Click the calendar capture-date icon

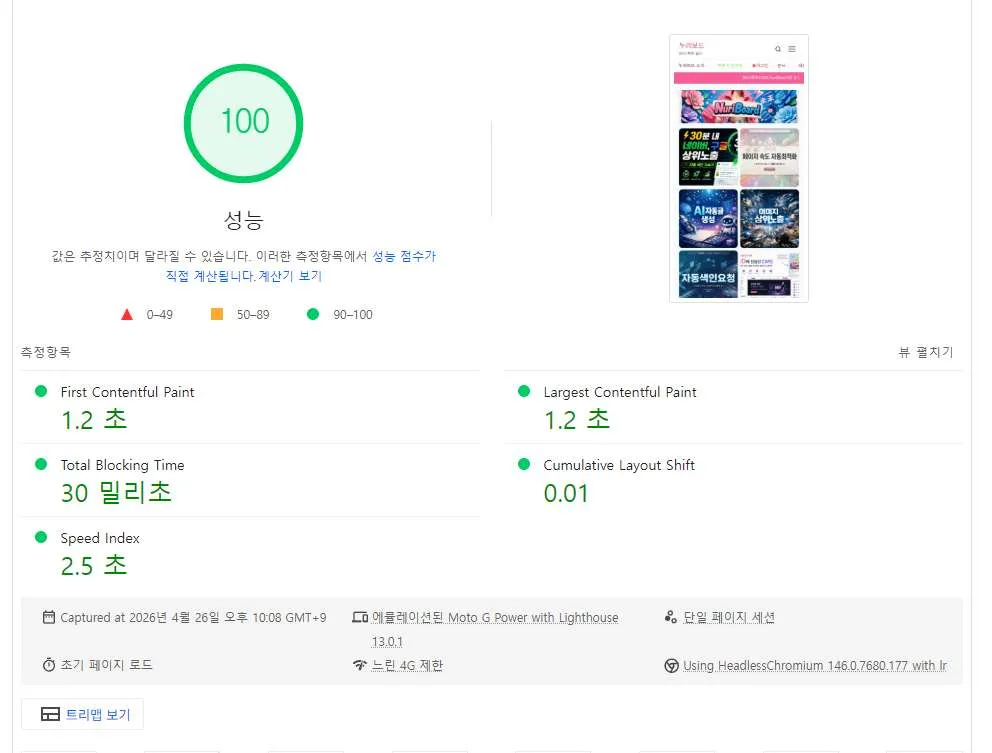click(49, 617)
